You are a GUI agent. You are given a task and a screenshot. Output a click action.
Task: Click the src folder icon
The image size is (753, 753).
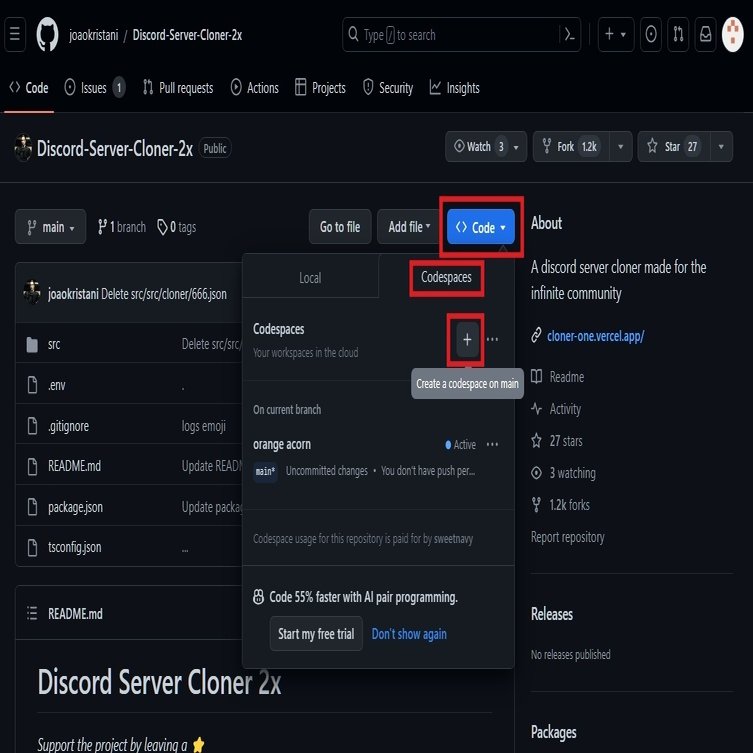pos(32,344)
